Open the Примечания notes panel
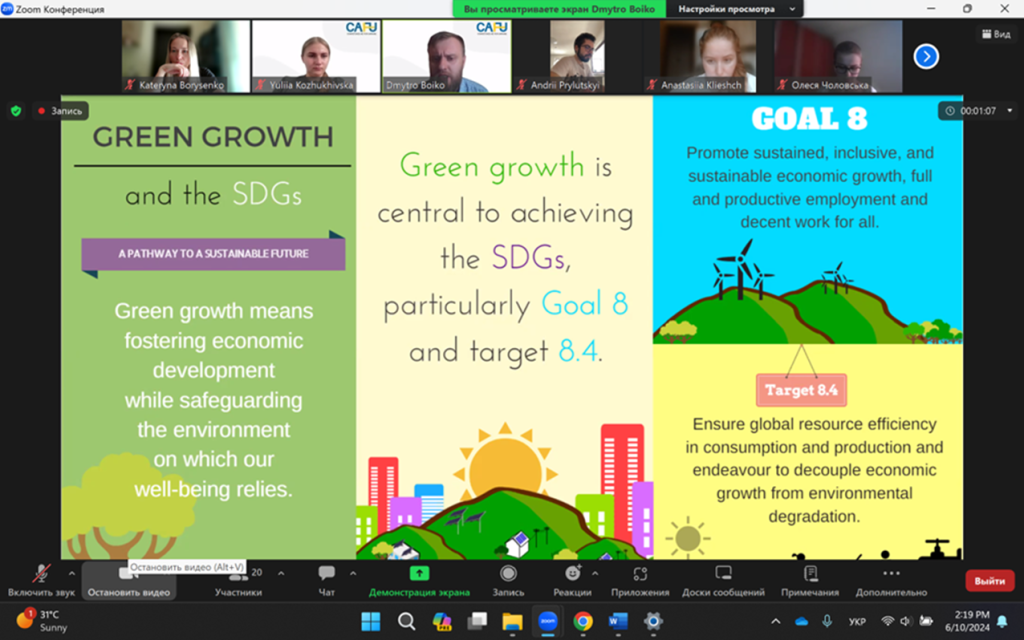The height and width of the screenshot is (640, 1024). coord(810,580)
